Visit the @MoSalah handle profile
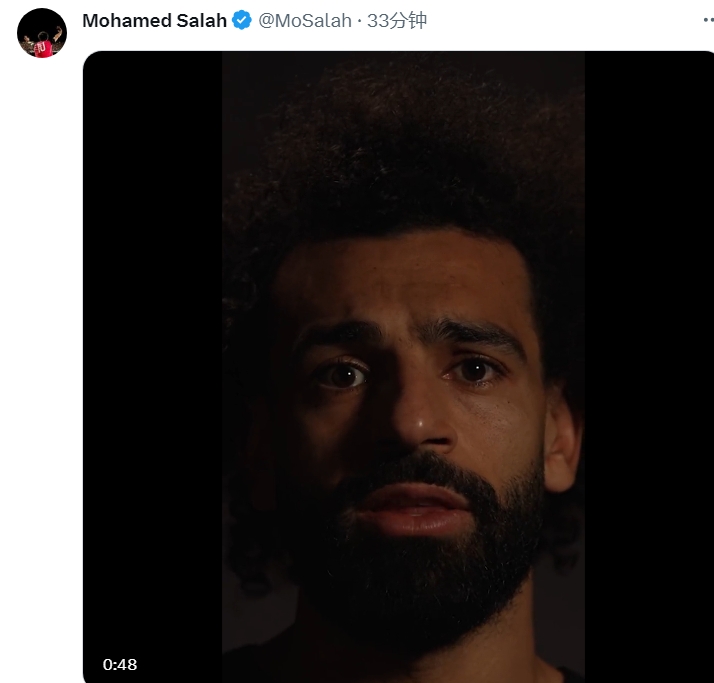The height and width of the screenshot is (683, 714). (x=305, y=20)
